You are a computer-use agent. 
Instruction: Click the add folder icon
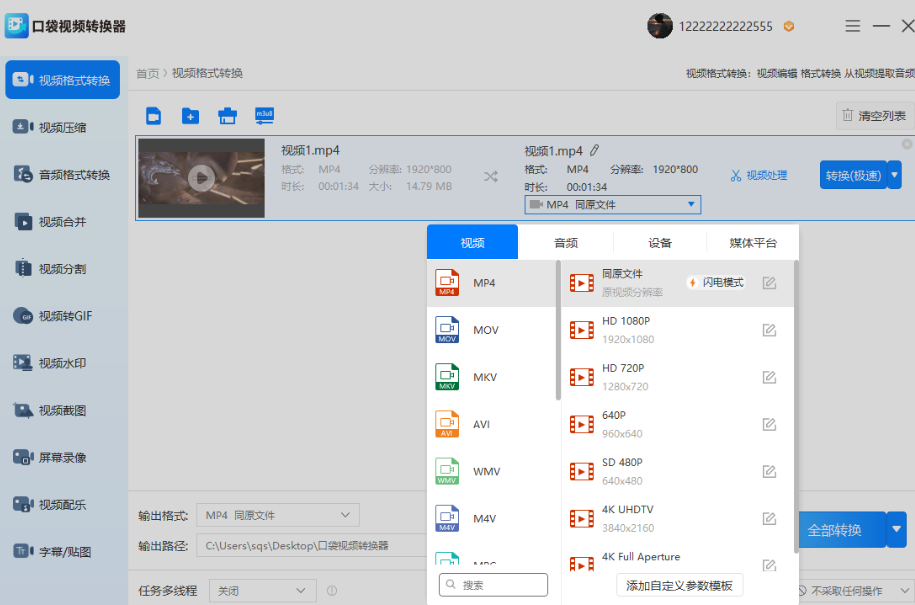pyautogui.click(x=190, y=116)
